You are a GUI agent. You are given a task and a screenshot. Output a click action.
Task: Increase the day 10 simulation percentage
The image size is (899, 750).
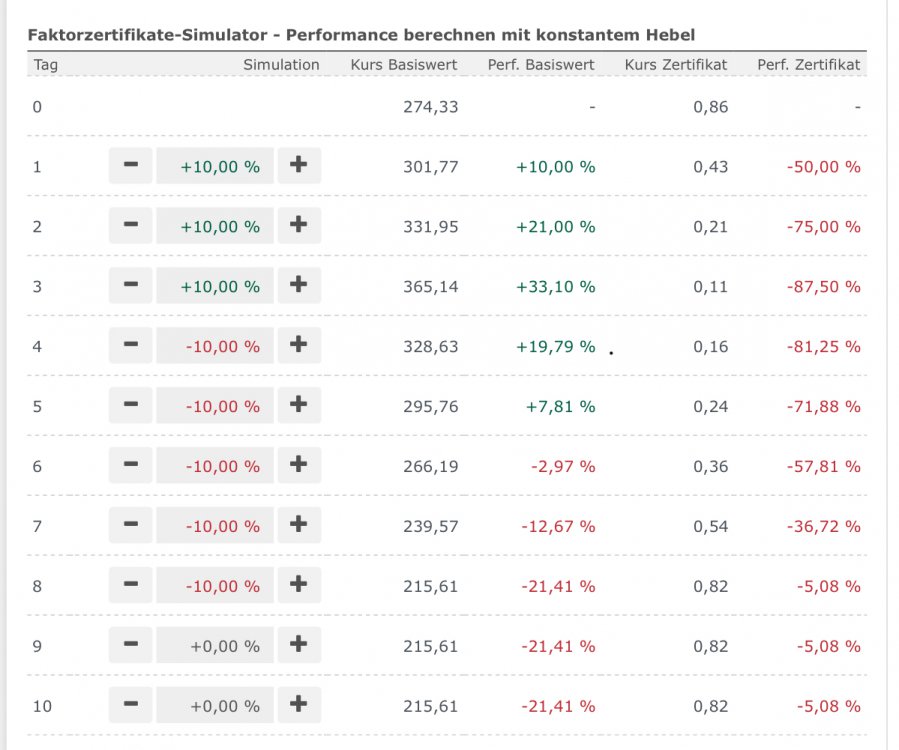click(x=298, y=706)
